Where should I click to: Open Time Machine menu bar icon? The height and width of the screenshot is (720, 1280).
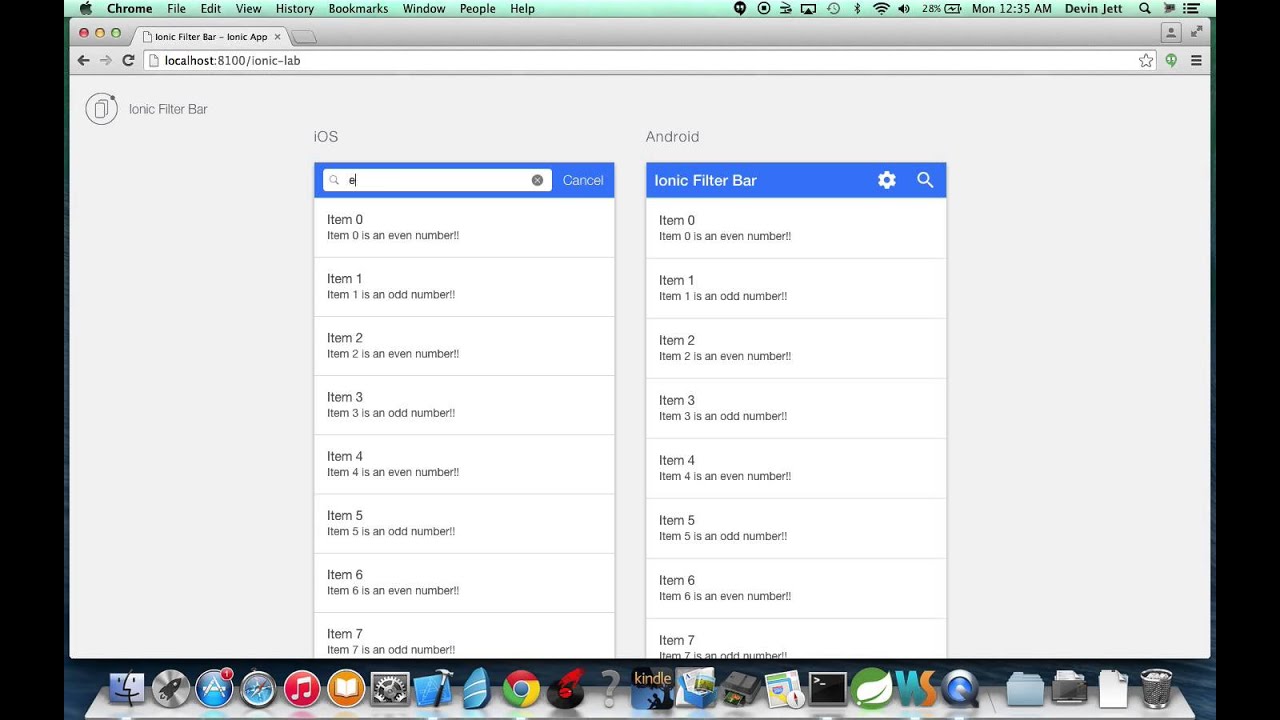coord(833,8)
